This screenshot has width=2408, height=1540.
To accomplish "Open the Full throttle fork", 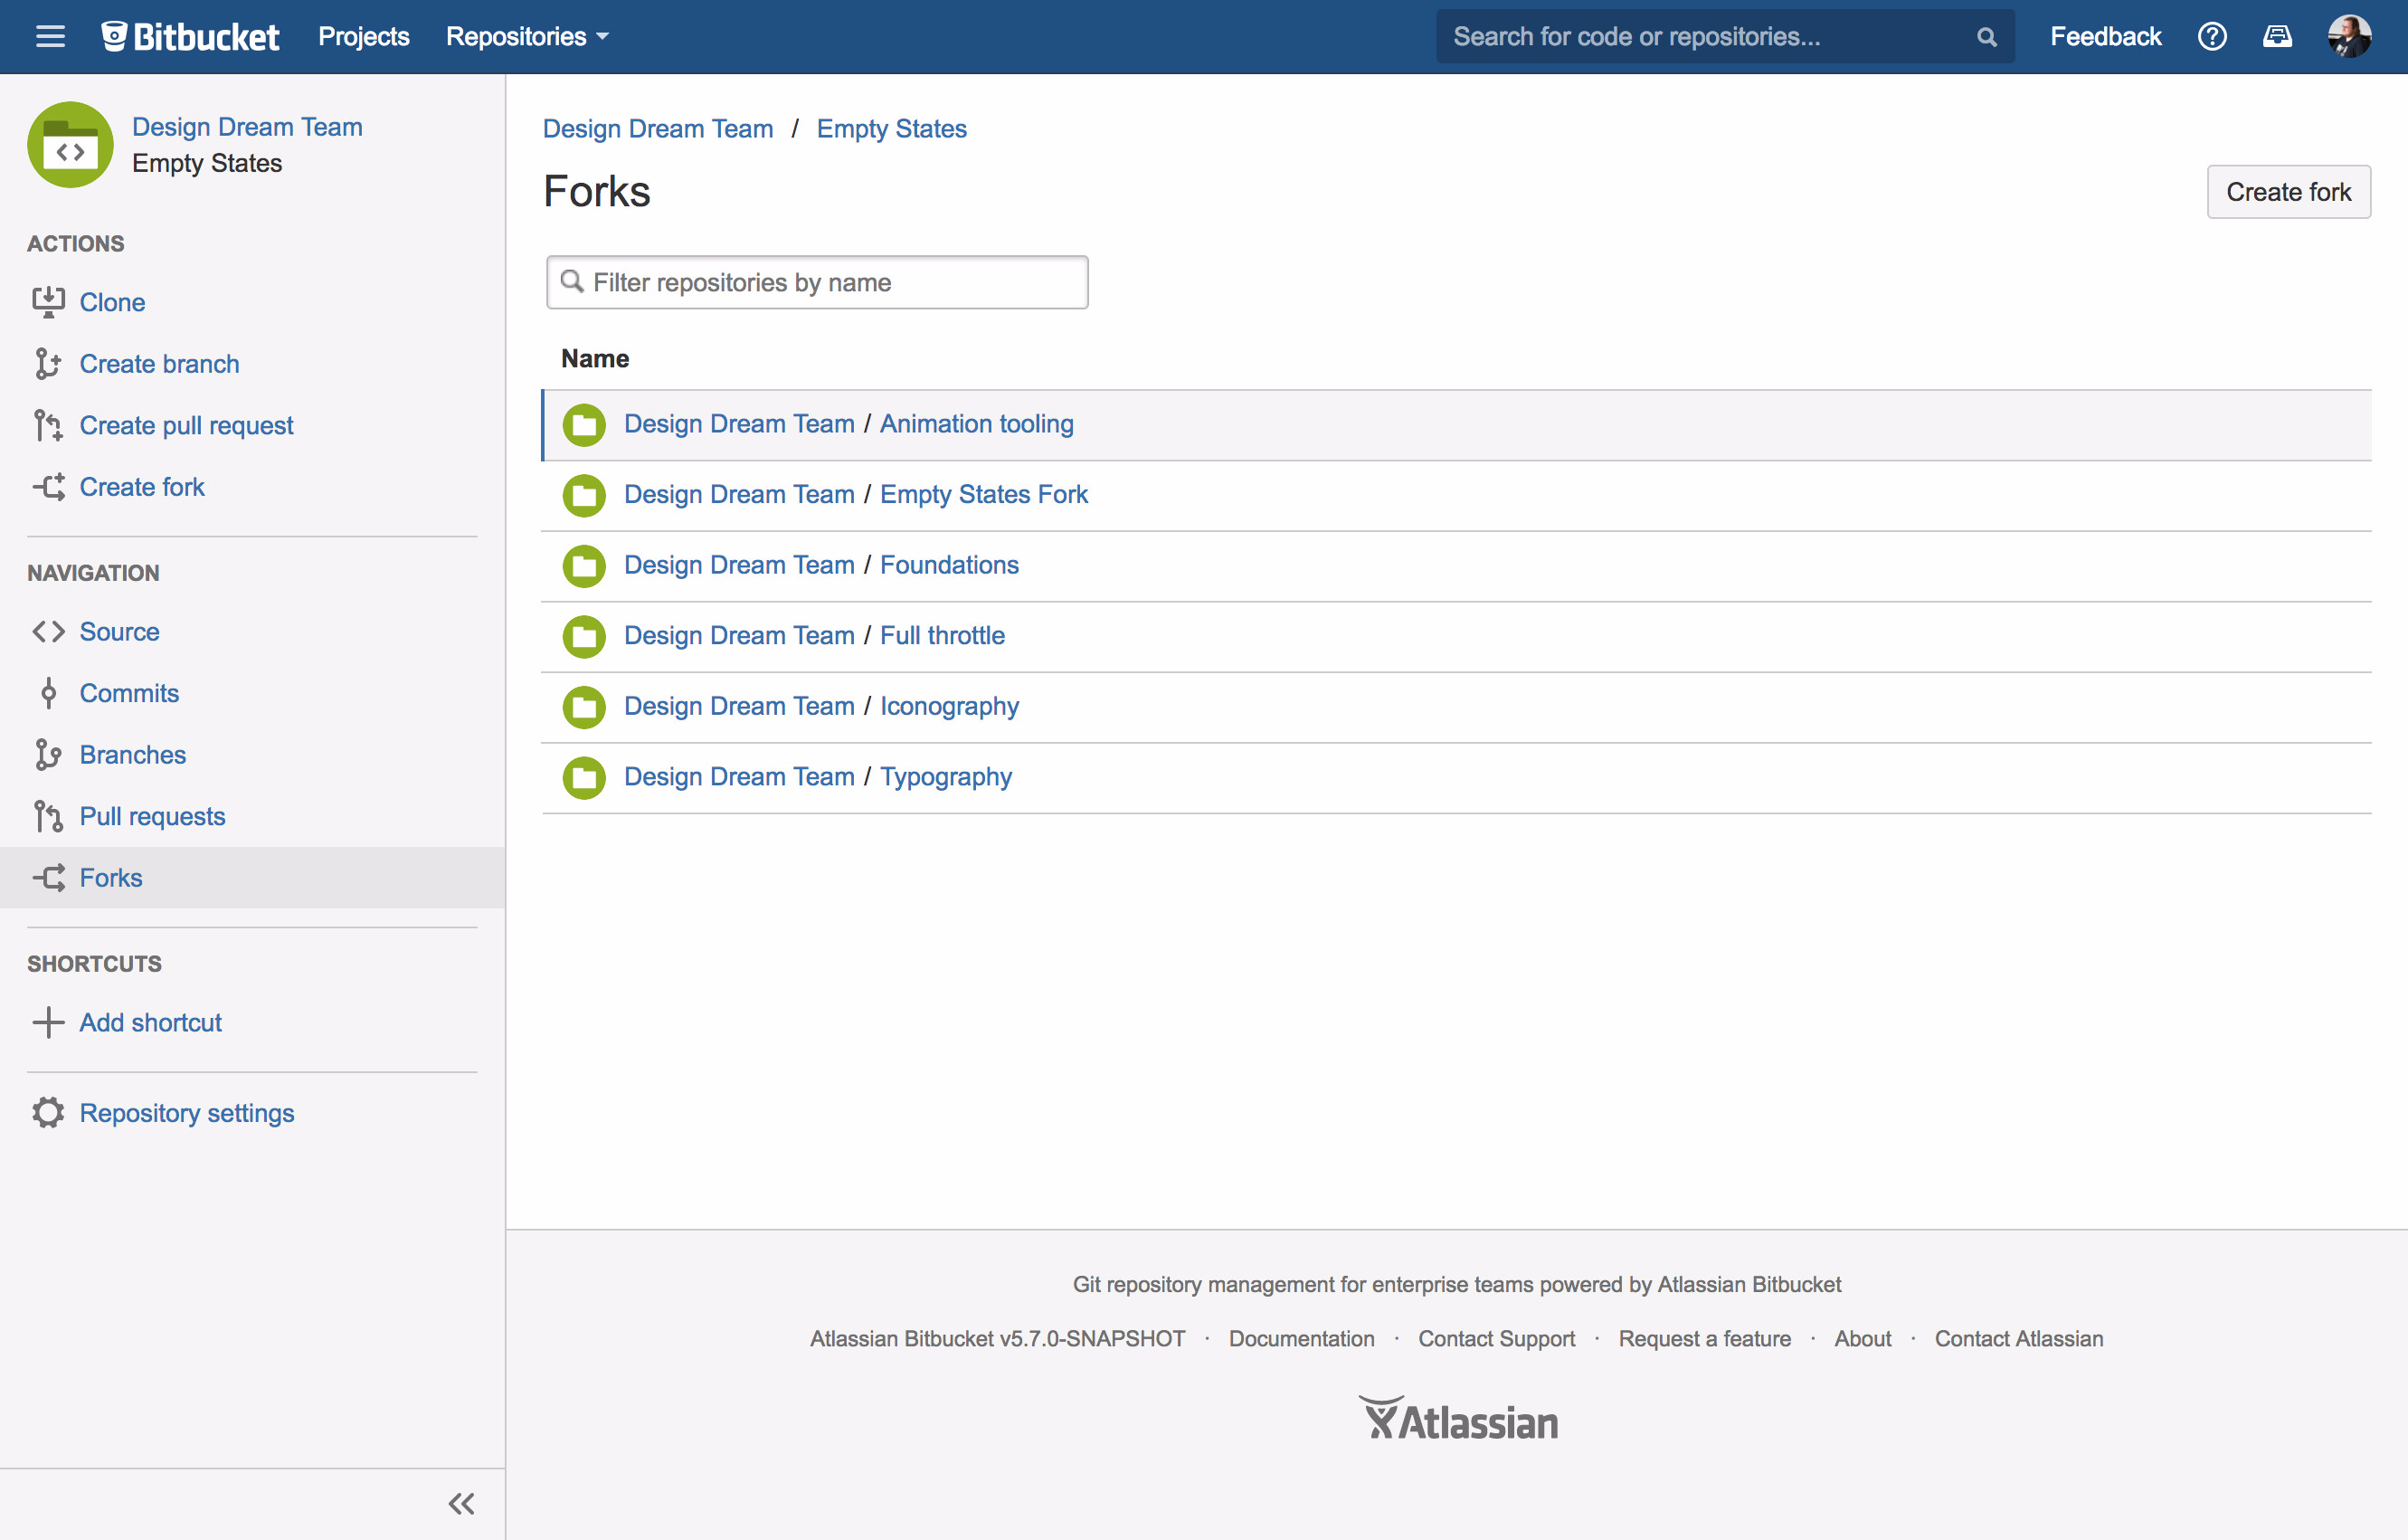I will pos(942,635).
